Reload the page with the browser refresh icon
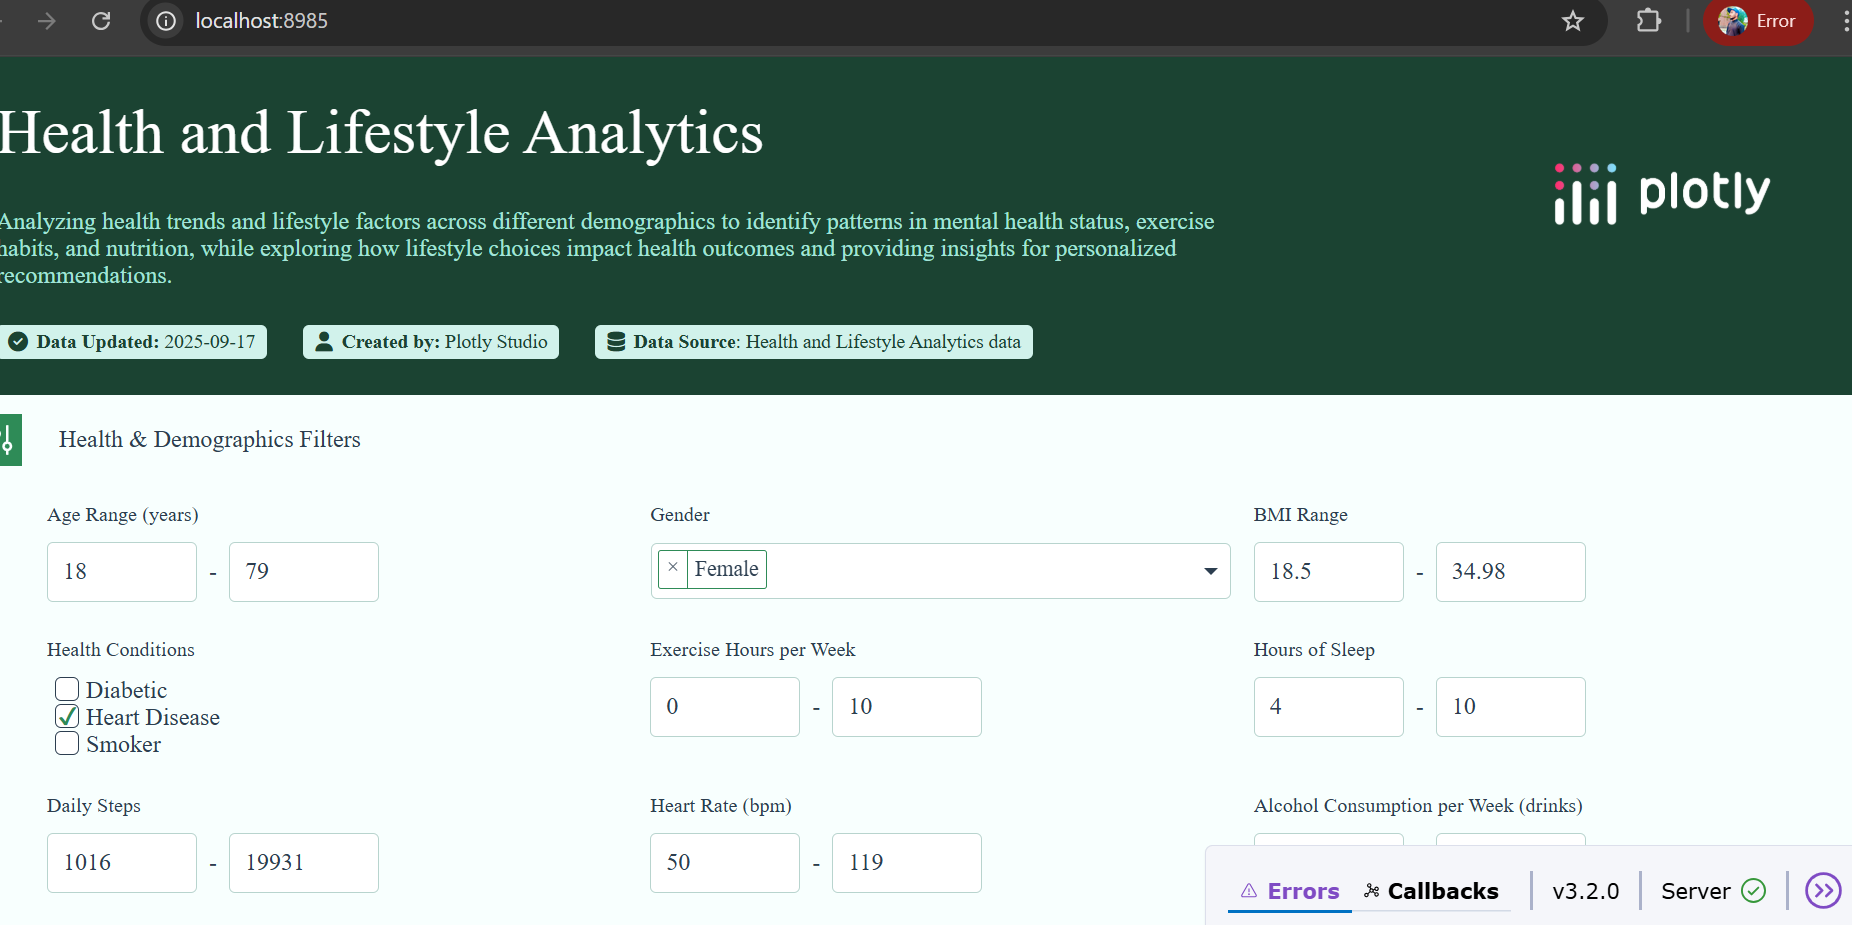The width and height of the screenshot is (1852, 925). click(x=101, y=21)
